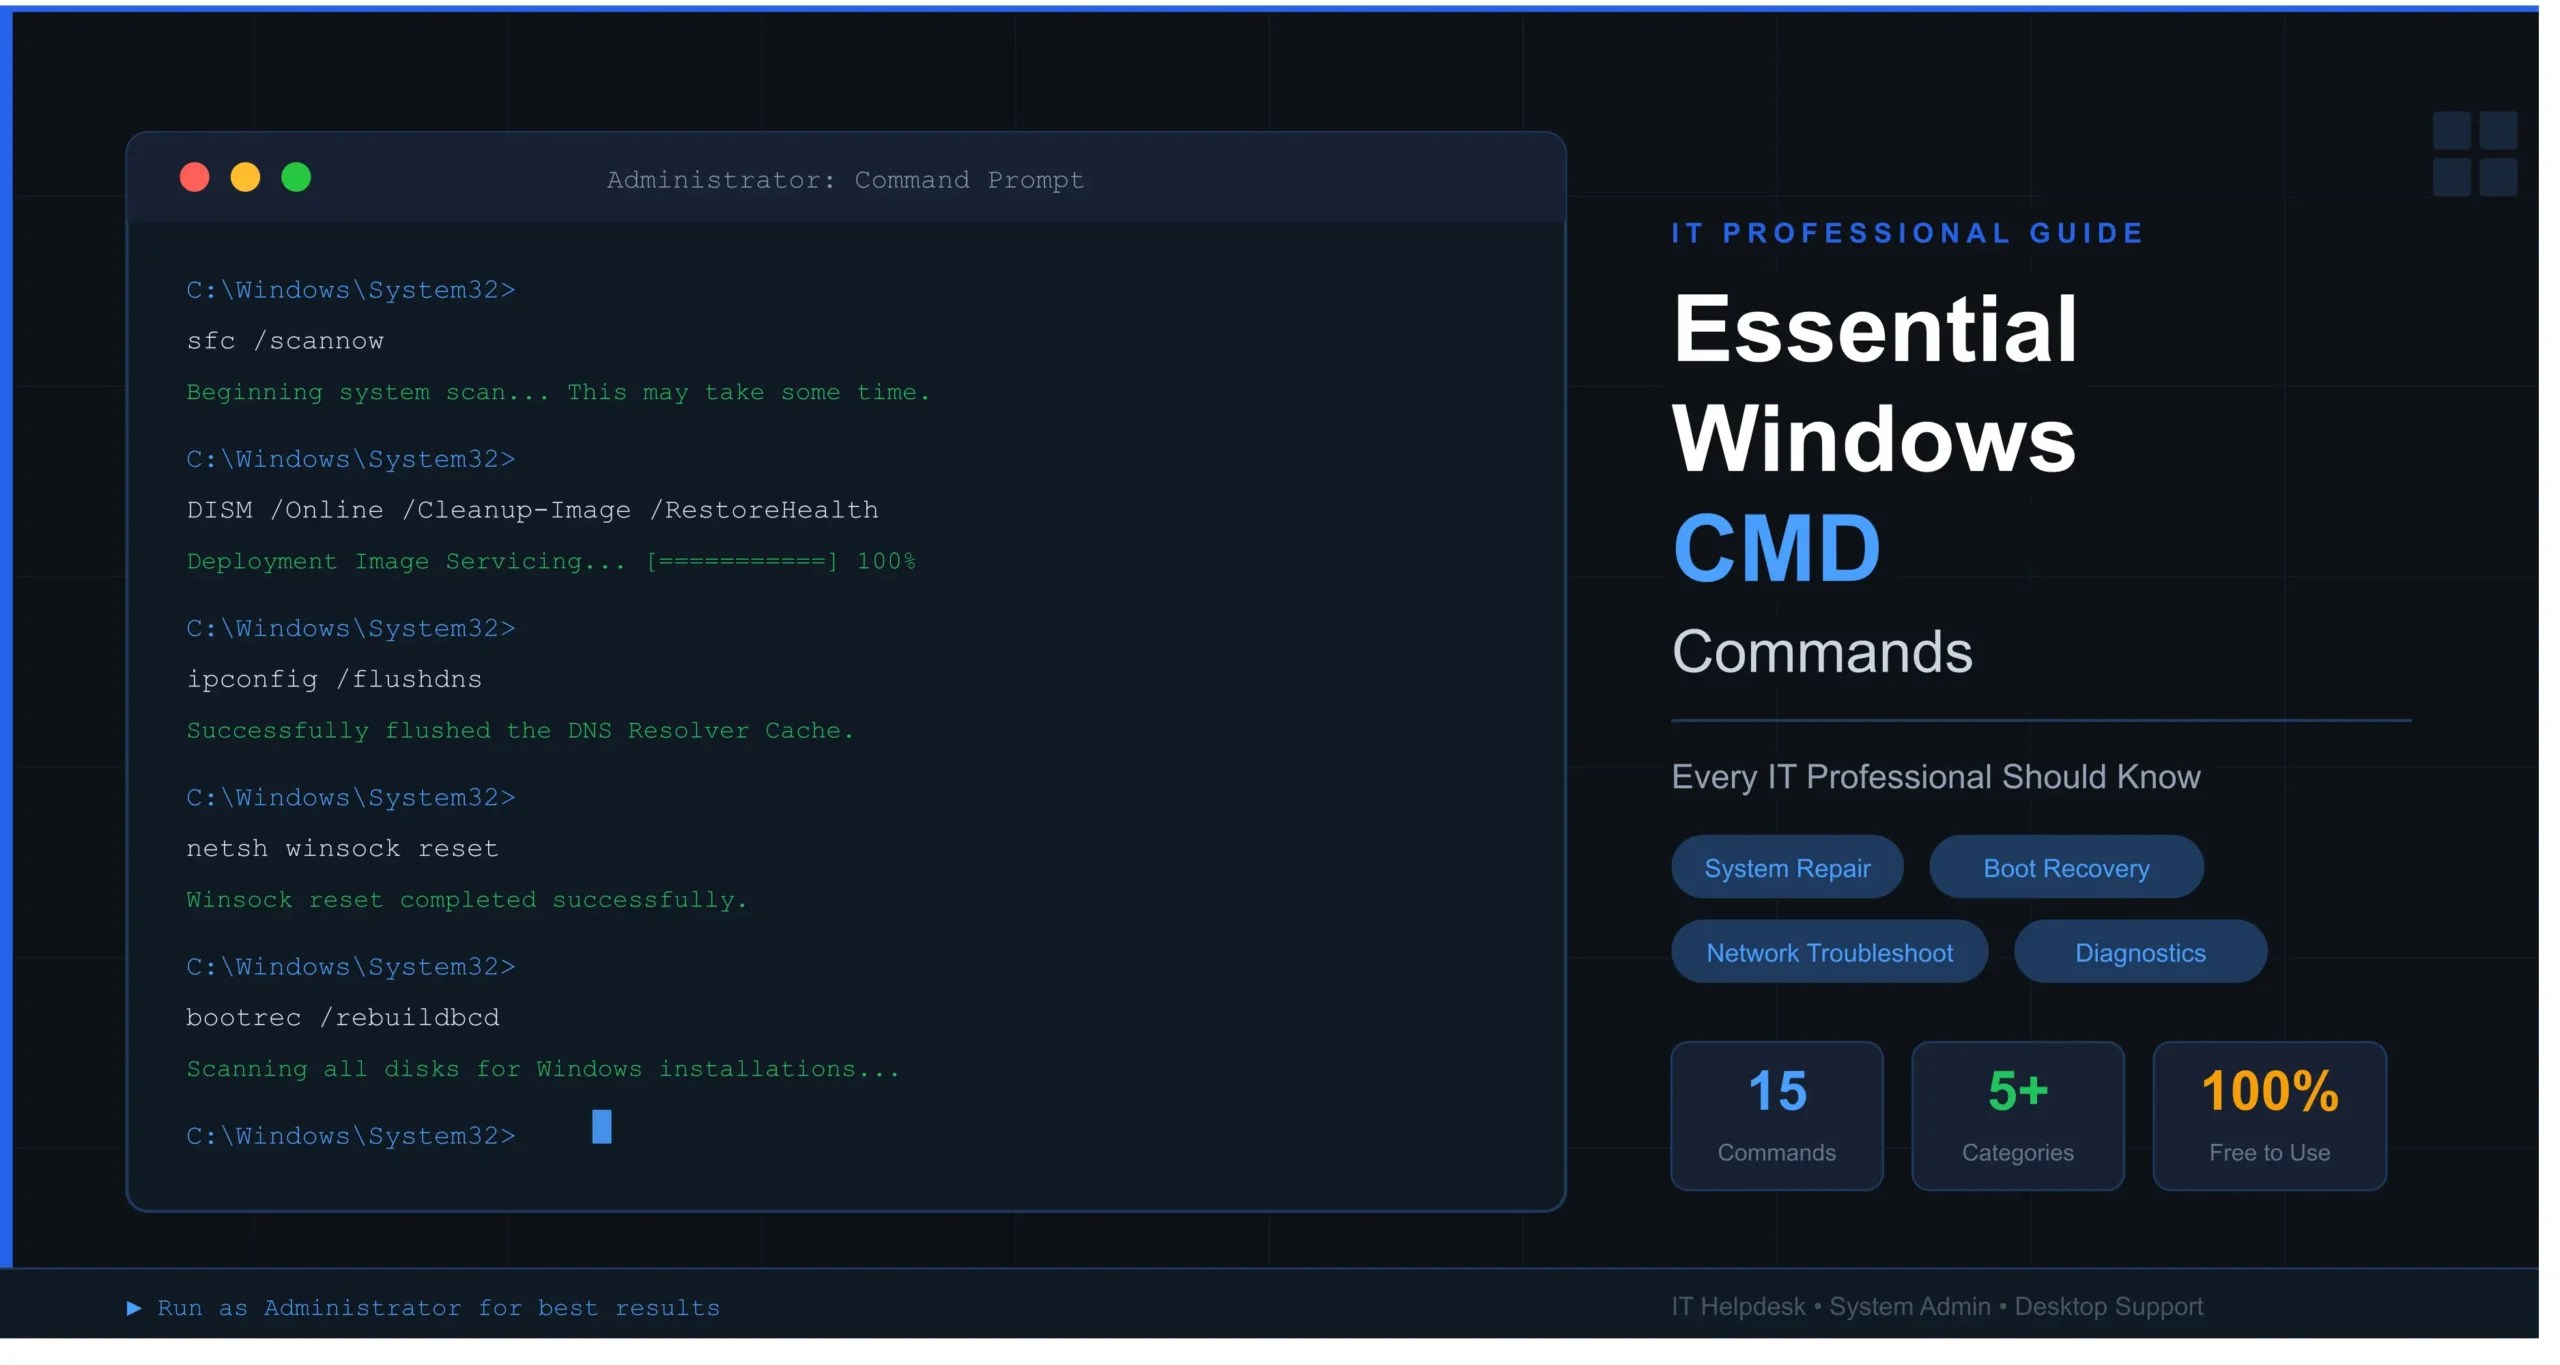
Task: Select the System Repair tag
Action: pos(1787,867)
